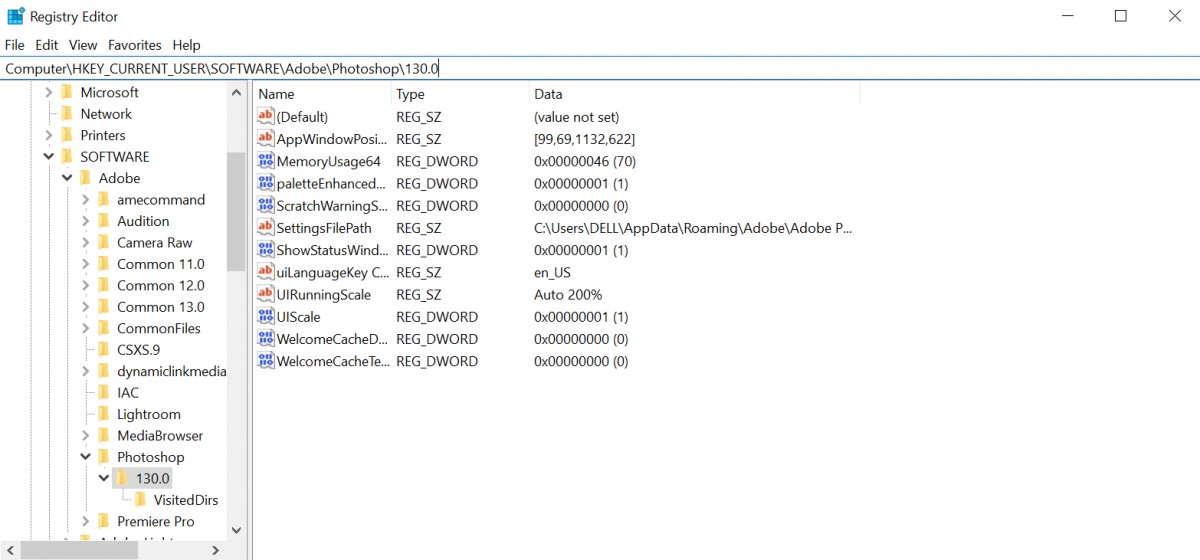
Task: Open the Edit menu
Action: [47, 45]
